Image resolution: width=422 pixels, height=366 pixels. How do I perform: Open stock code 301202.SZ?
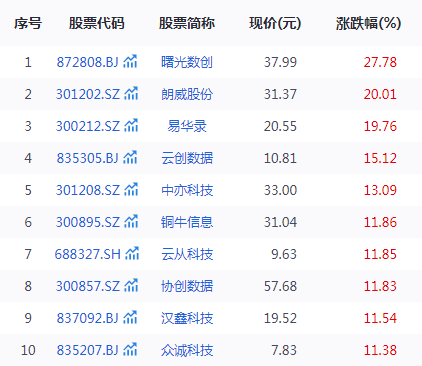[x=88, y=94]
